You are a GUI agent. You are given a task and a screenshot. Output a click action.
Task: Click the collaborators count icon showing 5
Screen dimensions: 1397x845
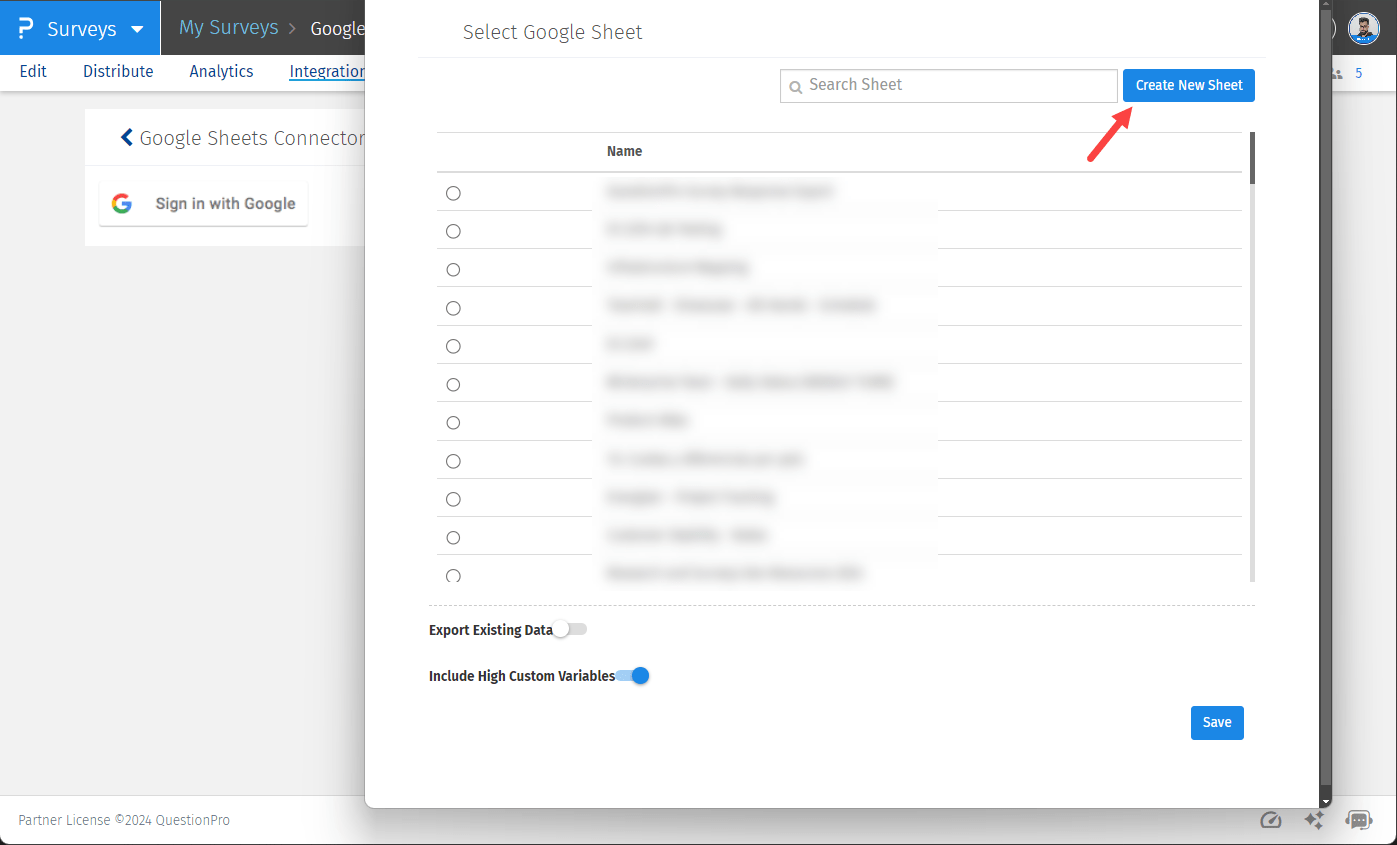pos(1337,74)
